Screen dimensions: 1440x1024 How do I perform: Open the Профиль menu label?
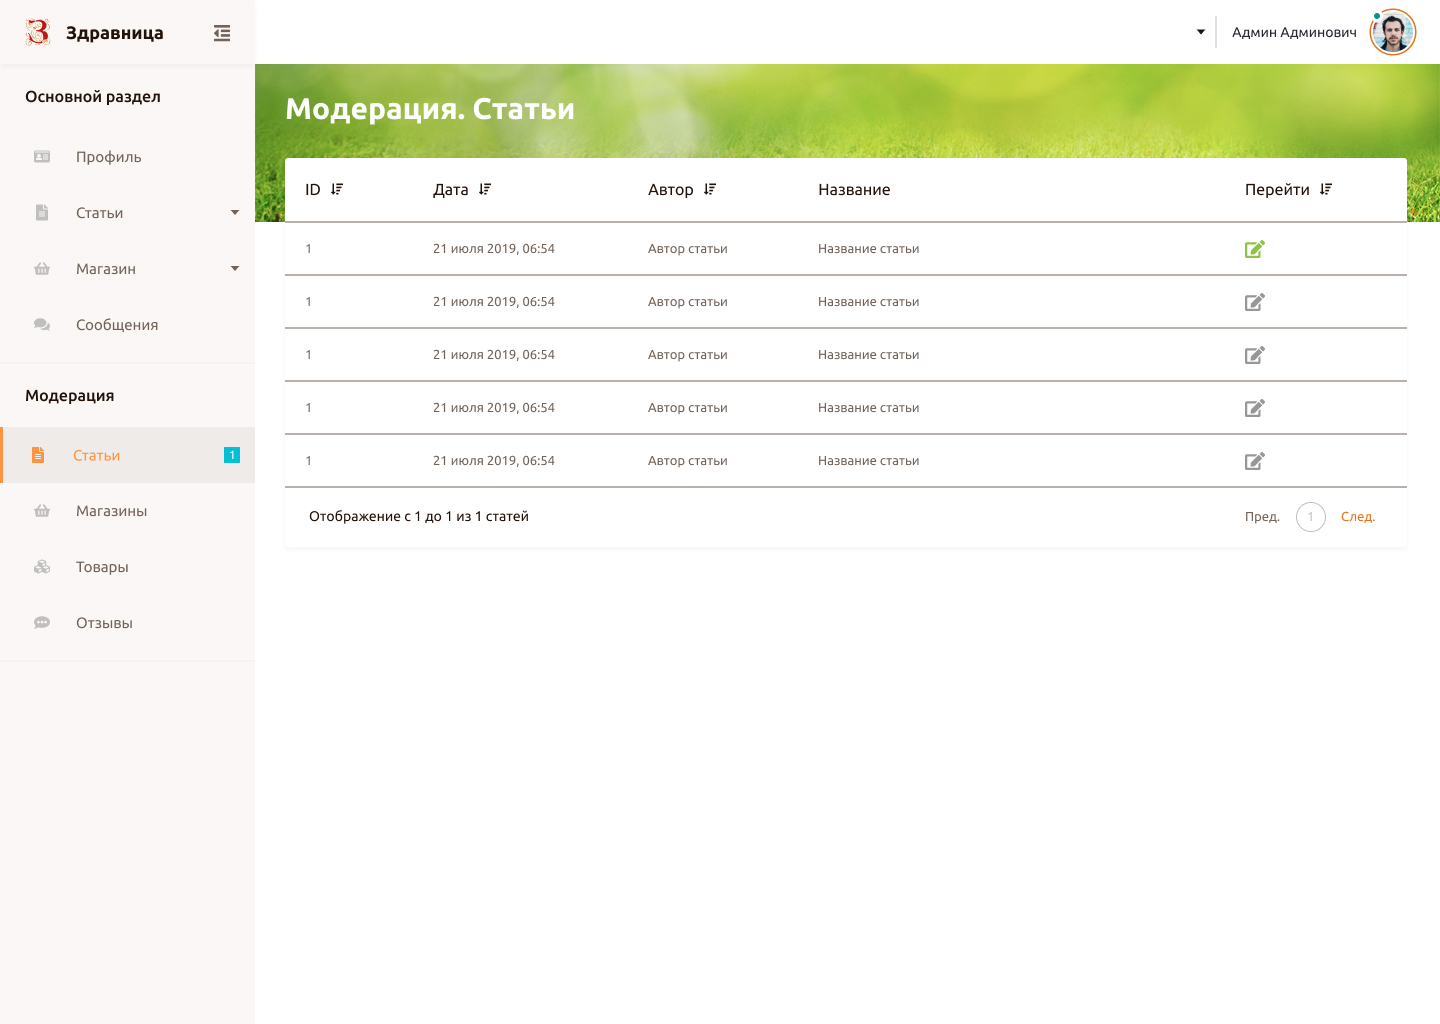click(x=109, y=157)
